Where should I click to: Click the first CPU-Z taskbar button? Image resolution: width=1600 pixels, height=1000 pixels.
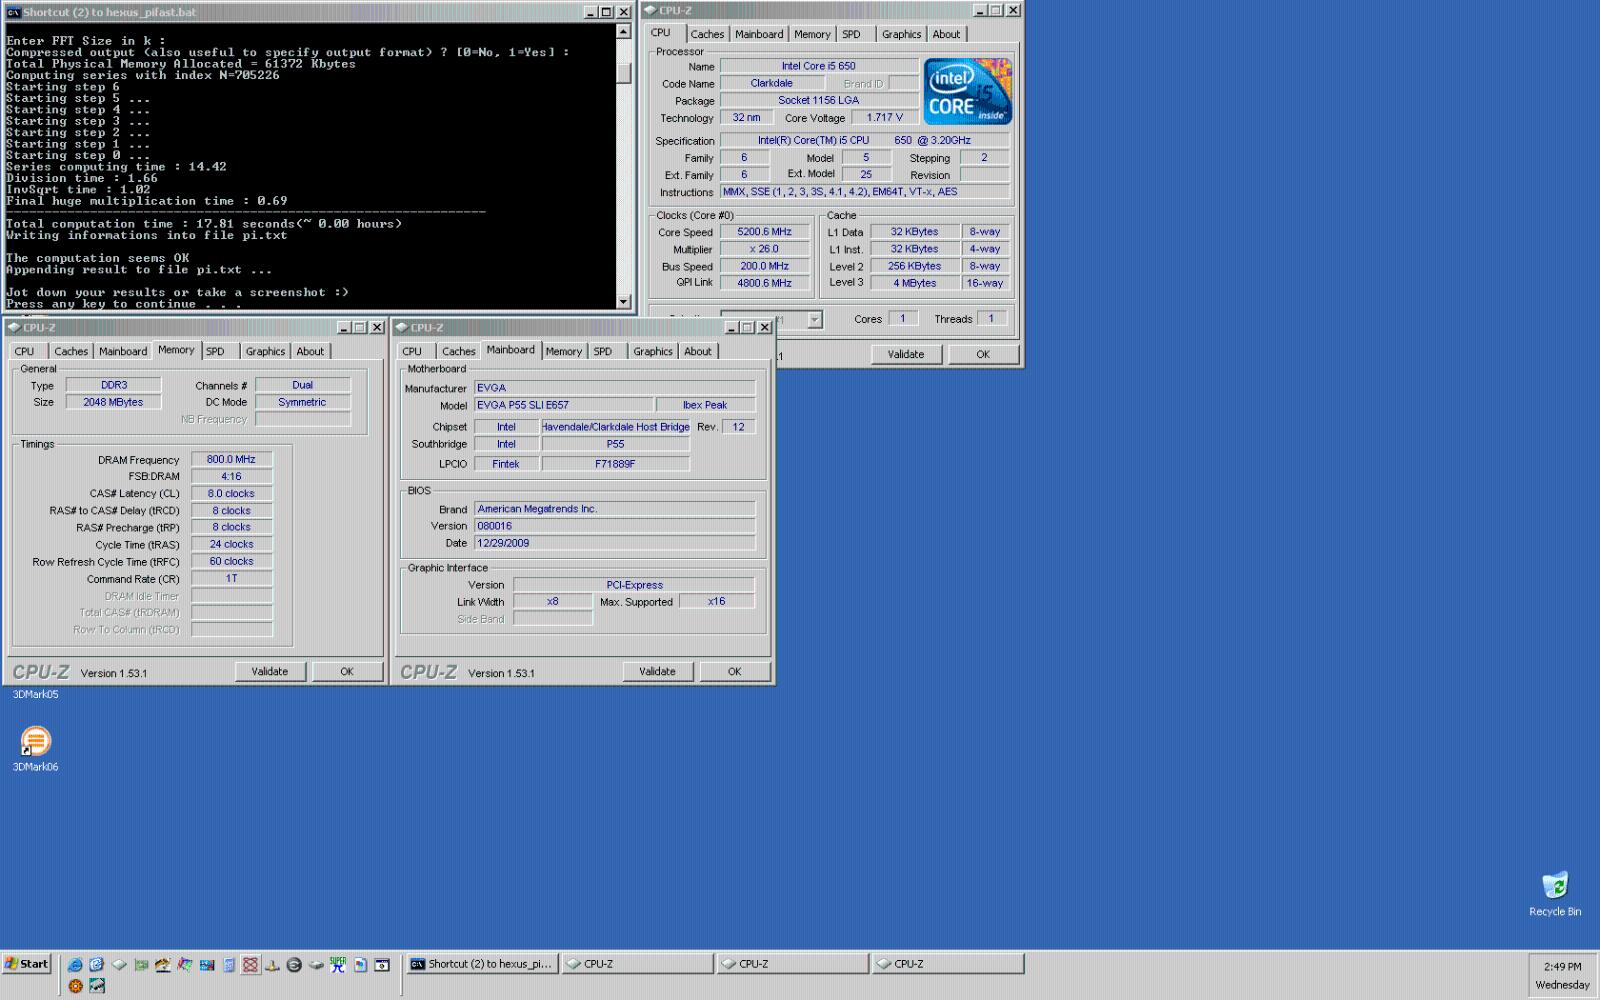[638, 964]
